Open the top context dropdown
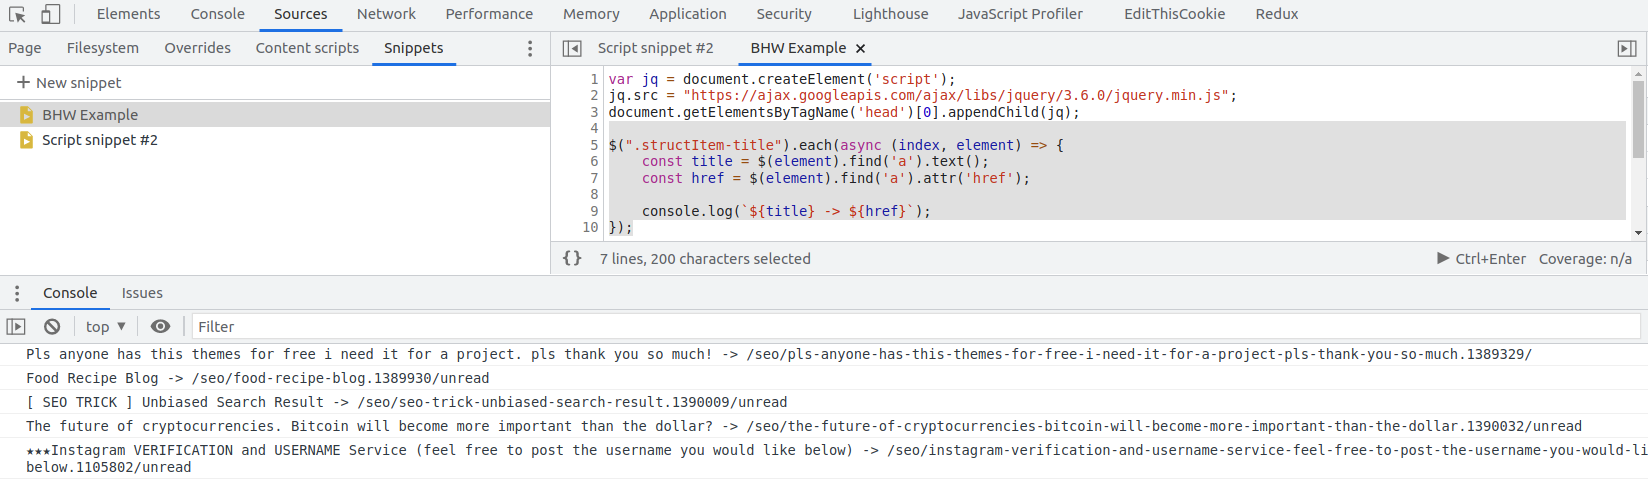The width and height of the screenshot is (1648, 480). point(106,326)
